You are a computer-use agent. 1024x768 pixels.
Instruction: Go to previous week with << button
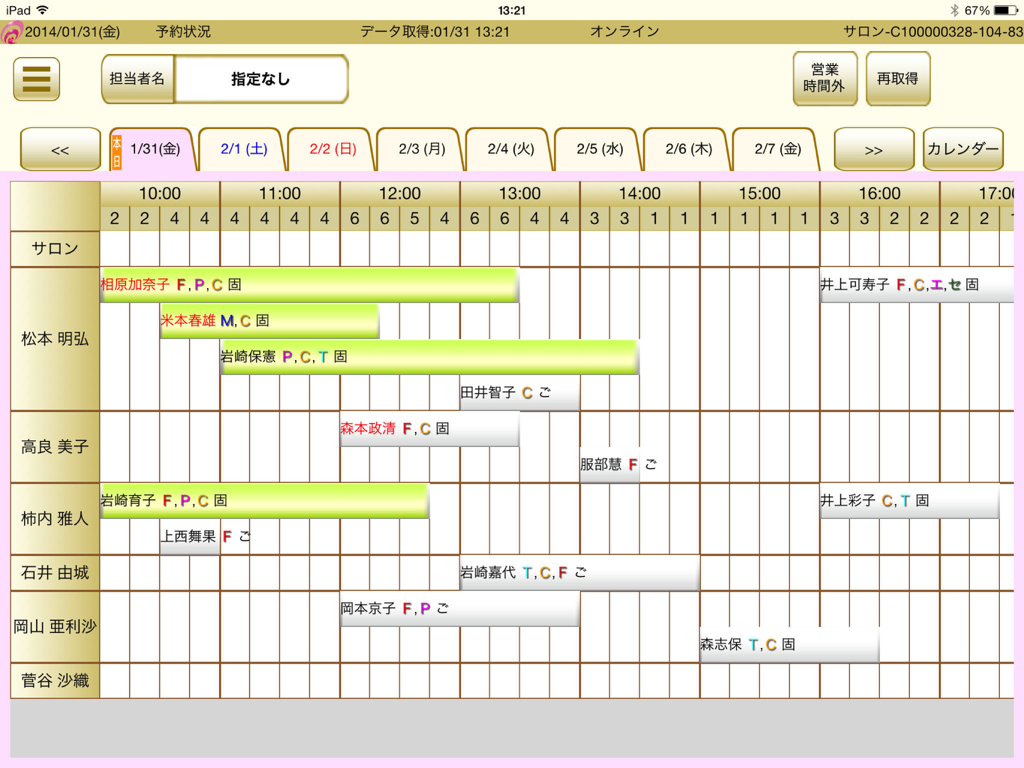(x=60, y=150)
